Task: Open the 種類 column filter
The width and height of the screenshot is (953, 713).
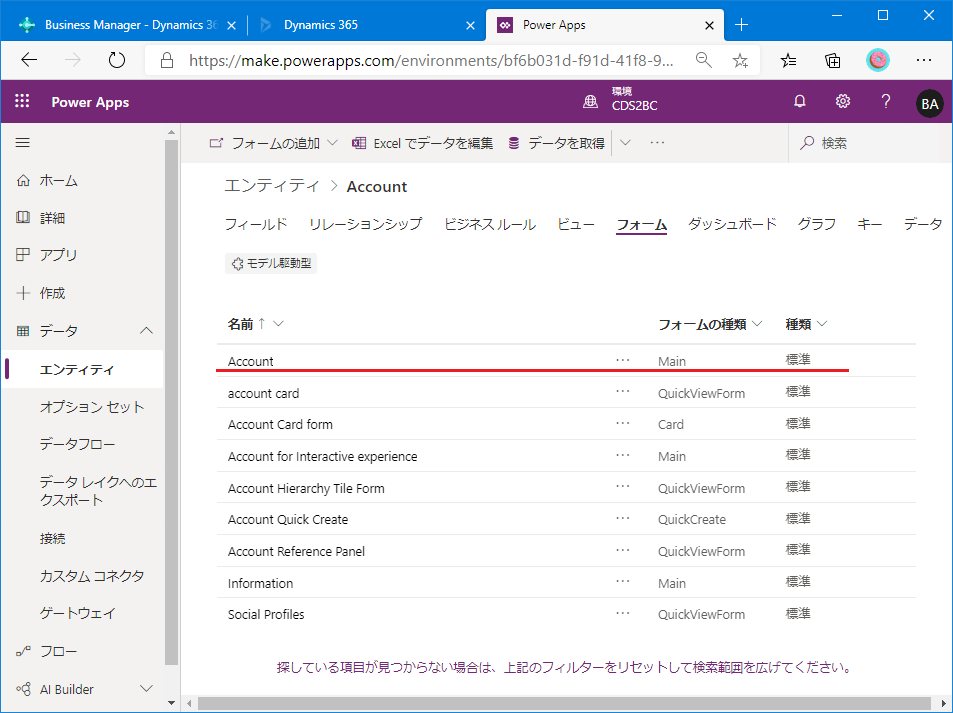Action: click(x=822, y=324)
